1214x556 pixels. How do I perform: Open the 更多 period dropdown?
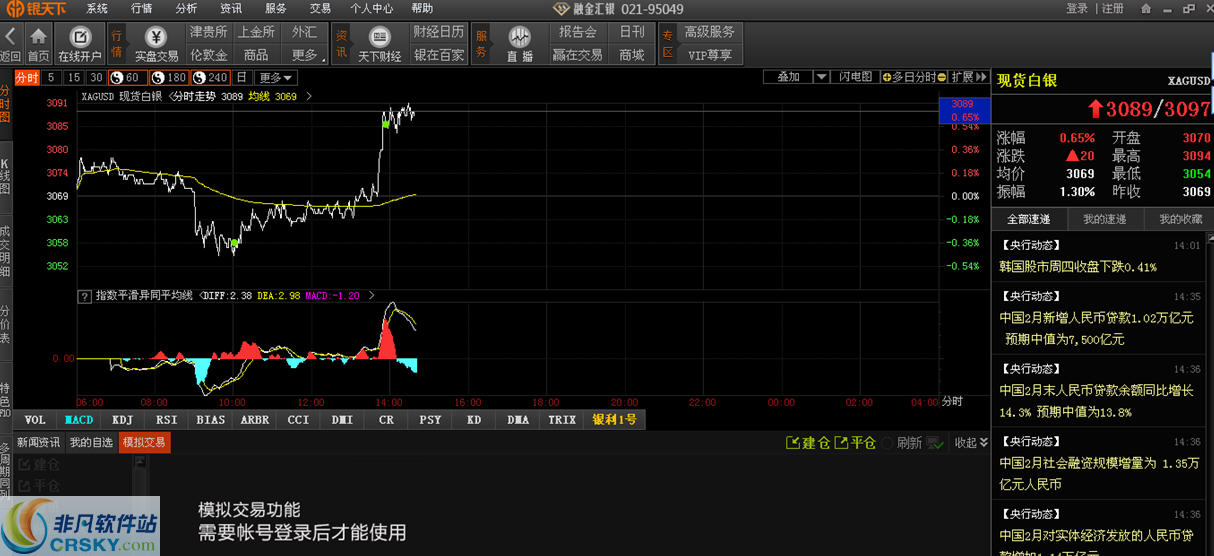(276, 77)
